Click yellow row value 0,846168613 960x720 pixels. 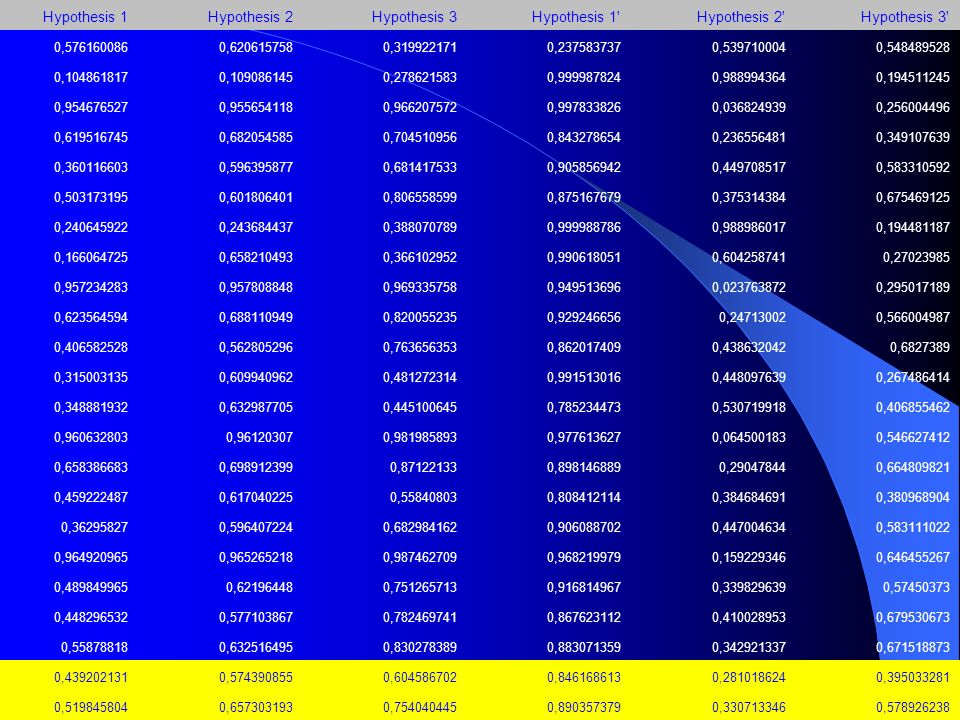[584, 677]
